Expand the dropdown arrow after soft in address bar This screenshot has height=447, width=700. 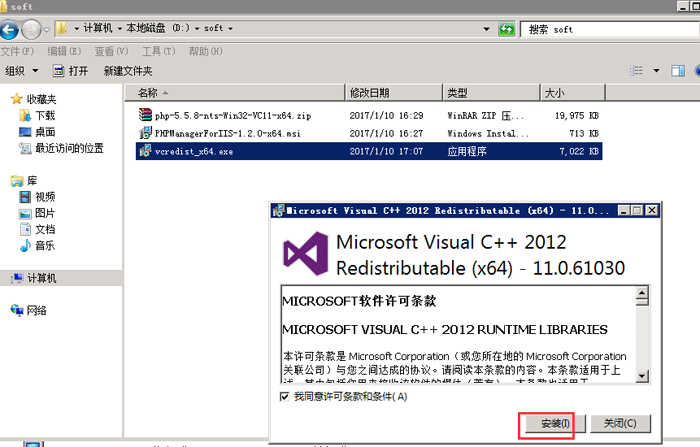pyautogui.click(x=230, y=29)
